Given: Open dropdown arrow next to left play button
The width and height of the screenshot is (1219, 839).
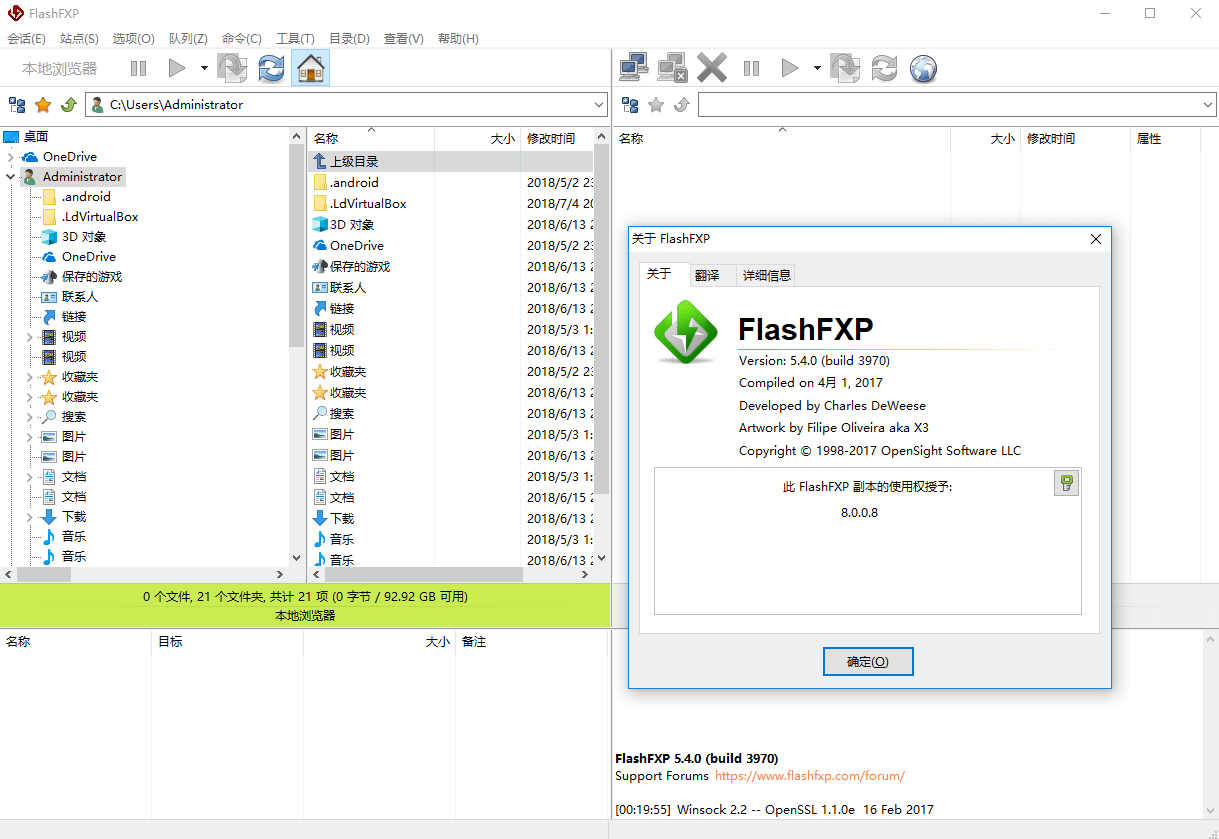Looking at the screenshot, I should (204, 68).
